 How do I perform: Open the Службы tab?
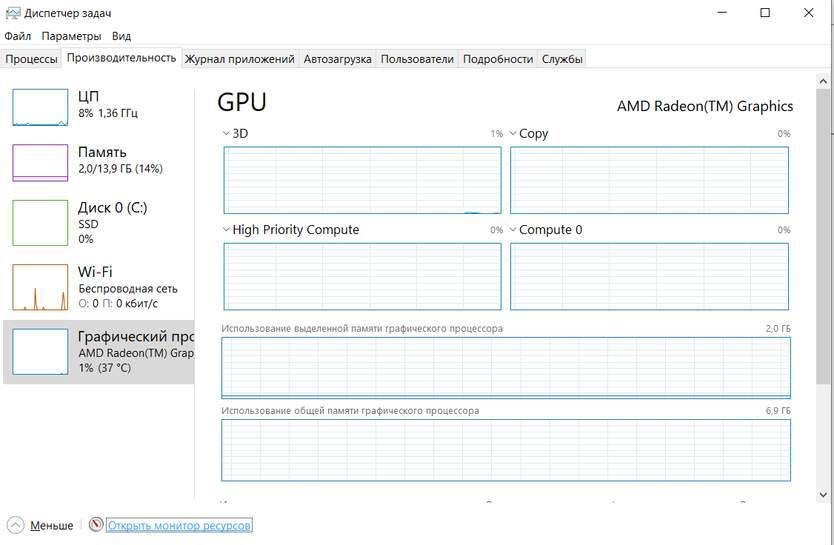[562, 59]
